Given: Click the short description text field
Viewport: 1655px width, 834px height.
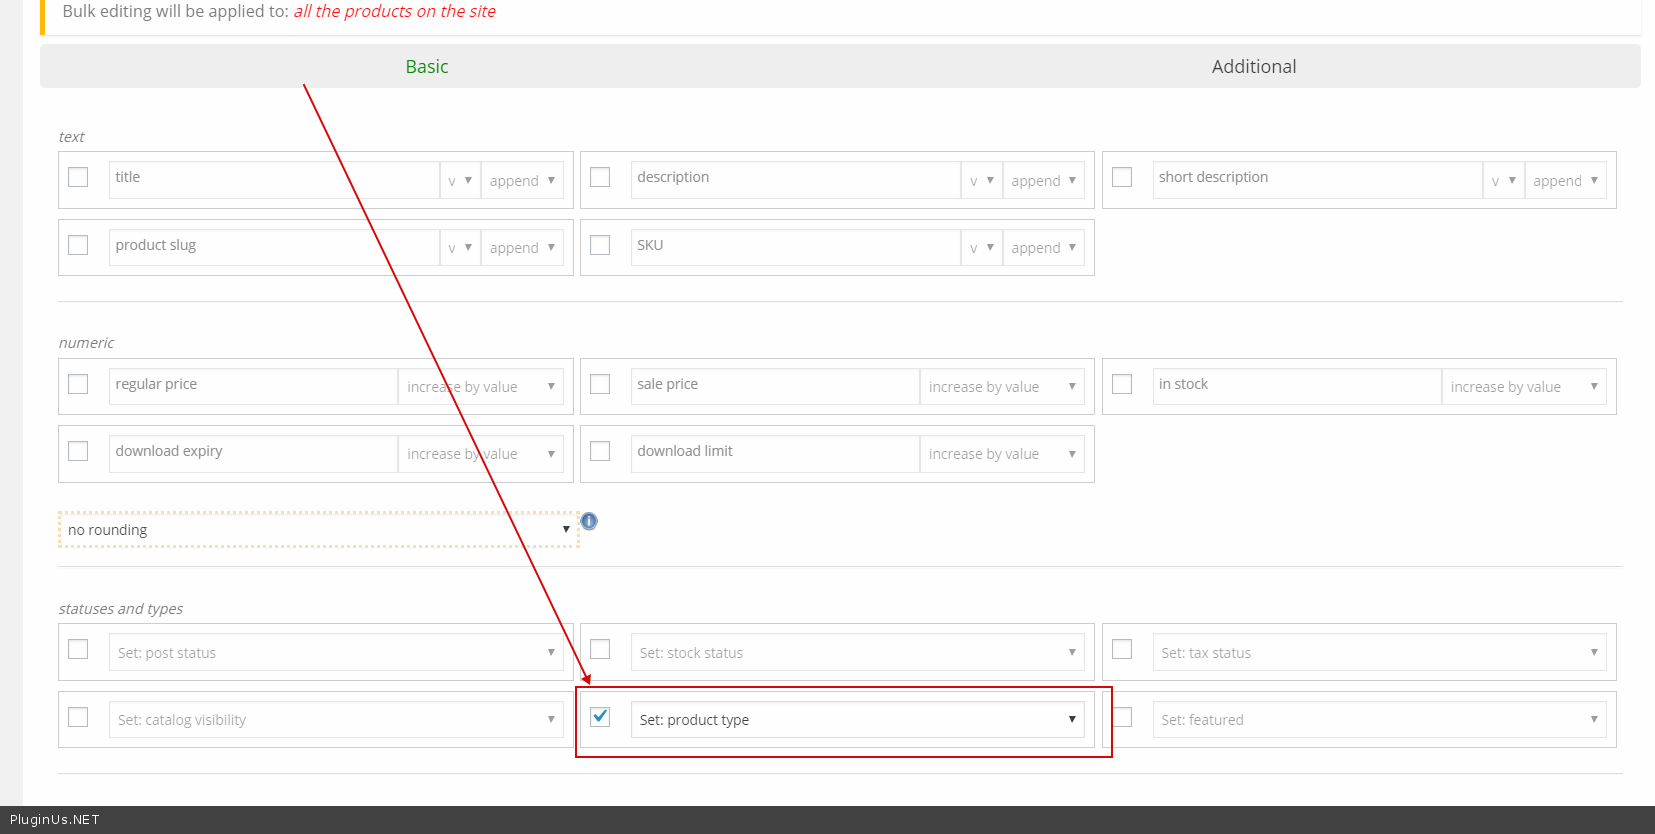Looking at the screenshot, I should pyautogui.click(x=1316, y=178).
